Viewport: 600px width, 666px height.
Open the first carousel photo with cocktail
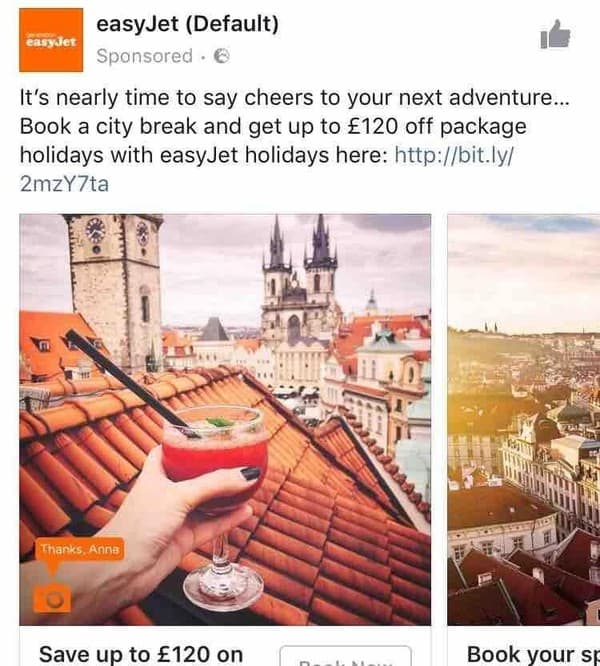[x=225, y=420]
